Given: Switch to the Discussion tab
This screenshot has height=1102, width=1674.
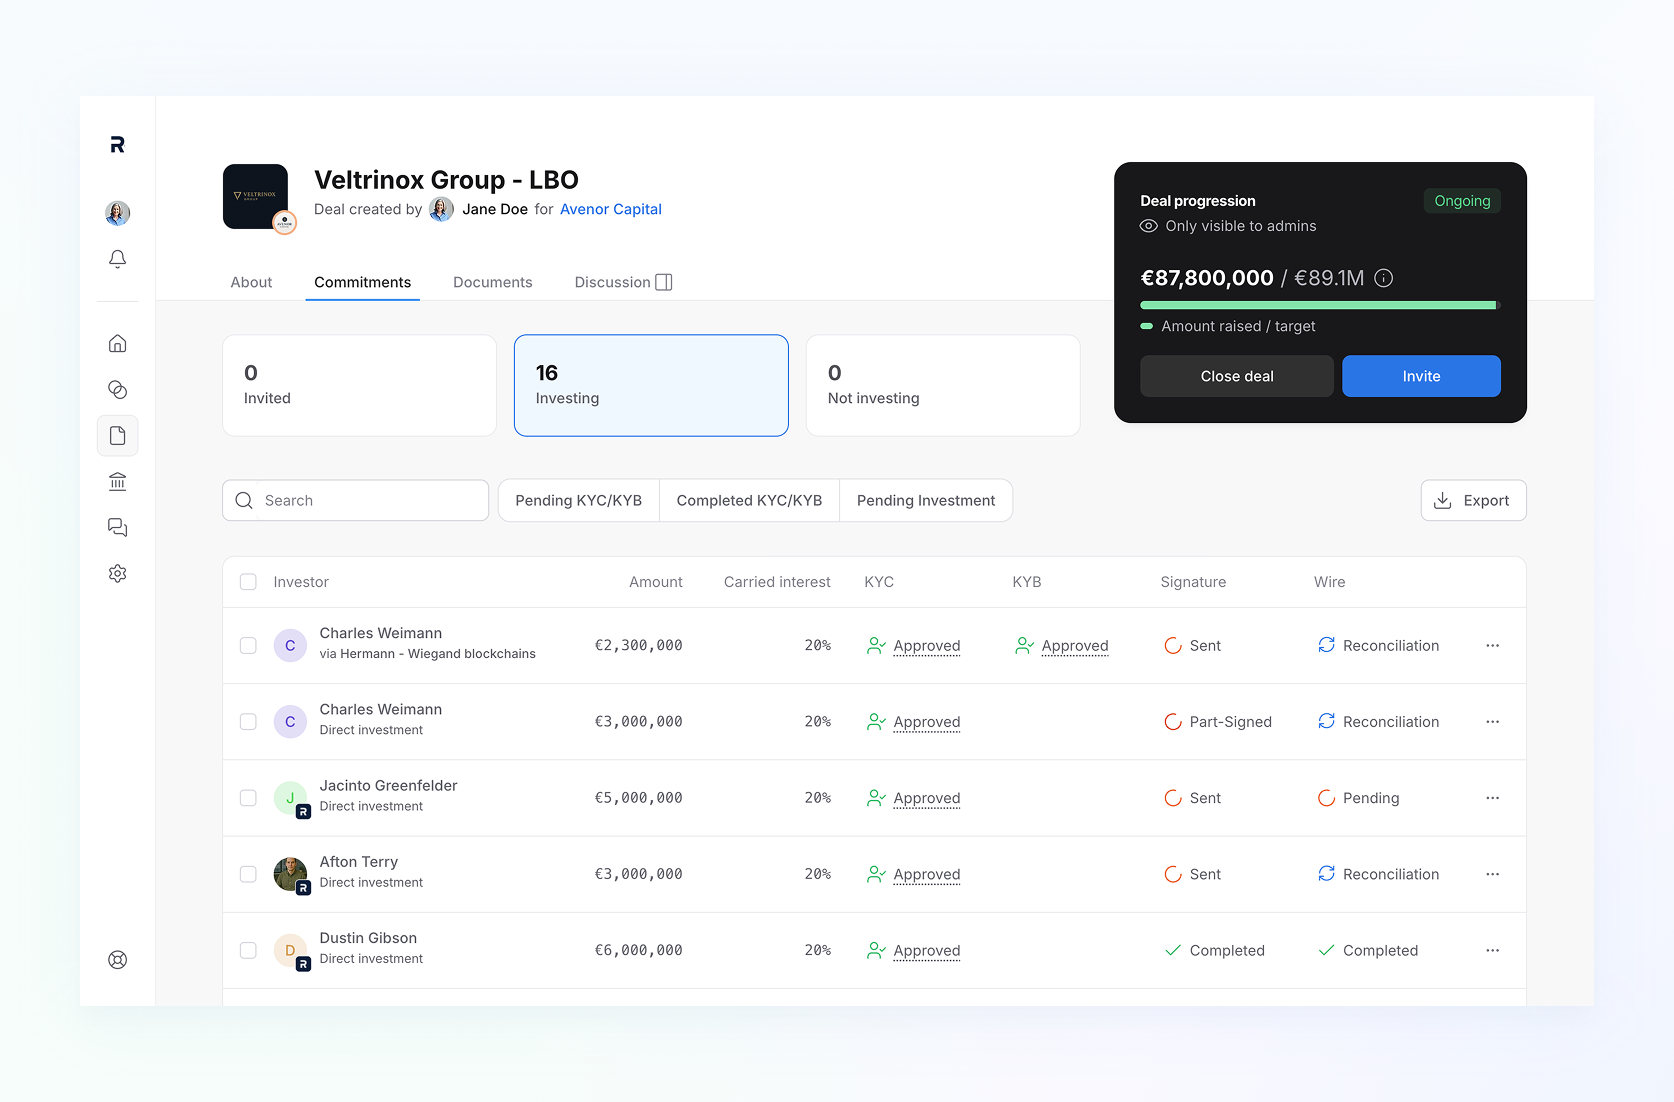Looking at the screenshot, I should [612, 282].
